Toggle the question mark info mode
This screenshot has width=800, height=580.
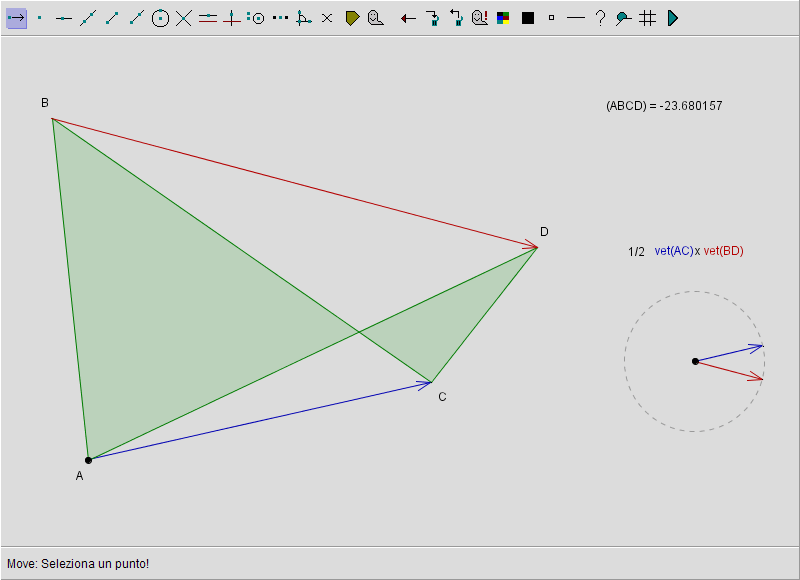tap(600, 18)
